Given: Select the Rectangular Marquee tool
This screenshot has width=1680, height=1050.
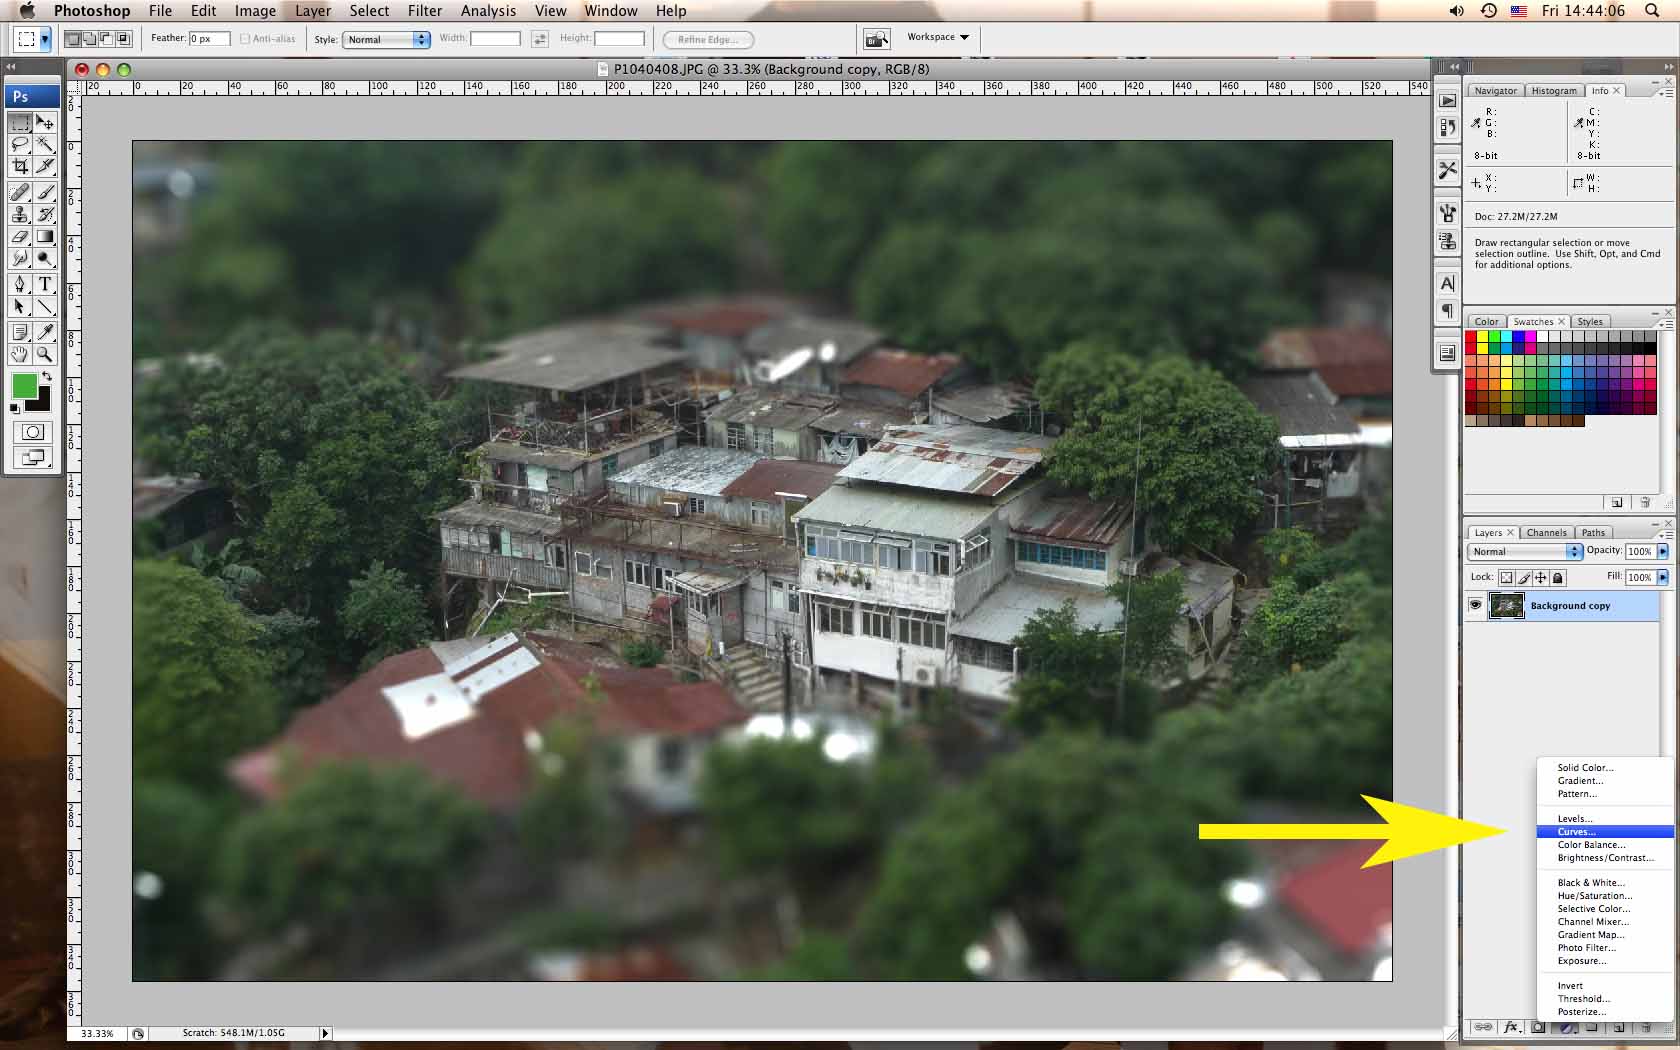Looking at the screenshot, I should point(19,122).
